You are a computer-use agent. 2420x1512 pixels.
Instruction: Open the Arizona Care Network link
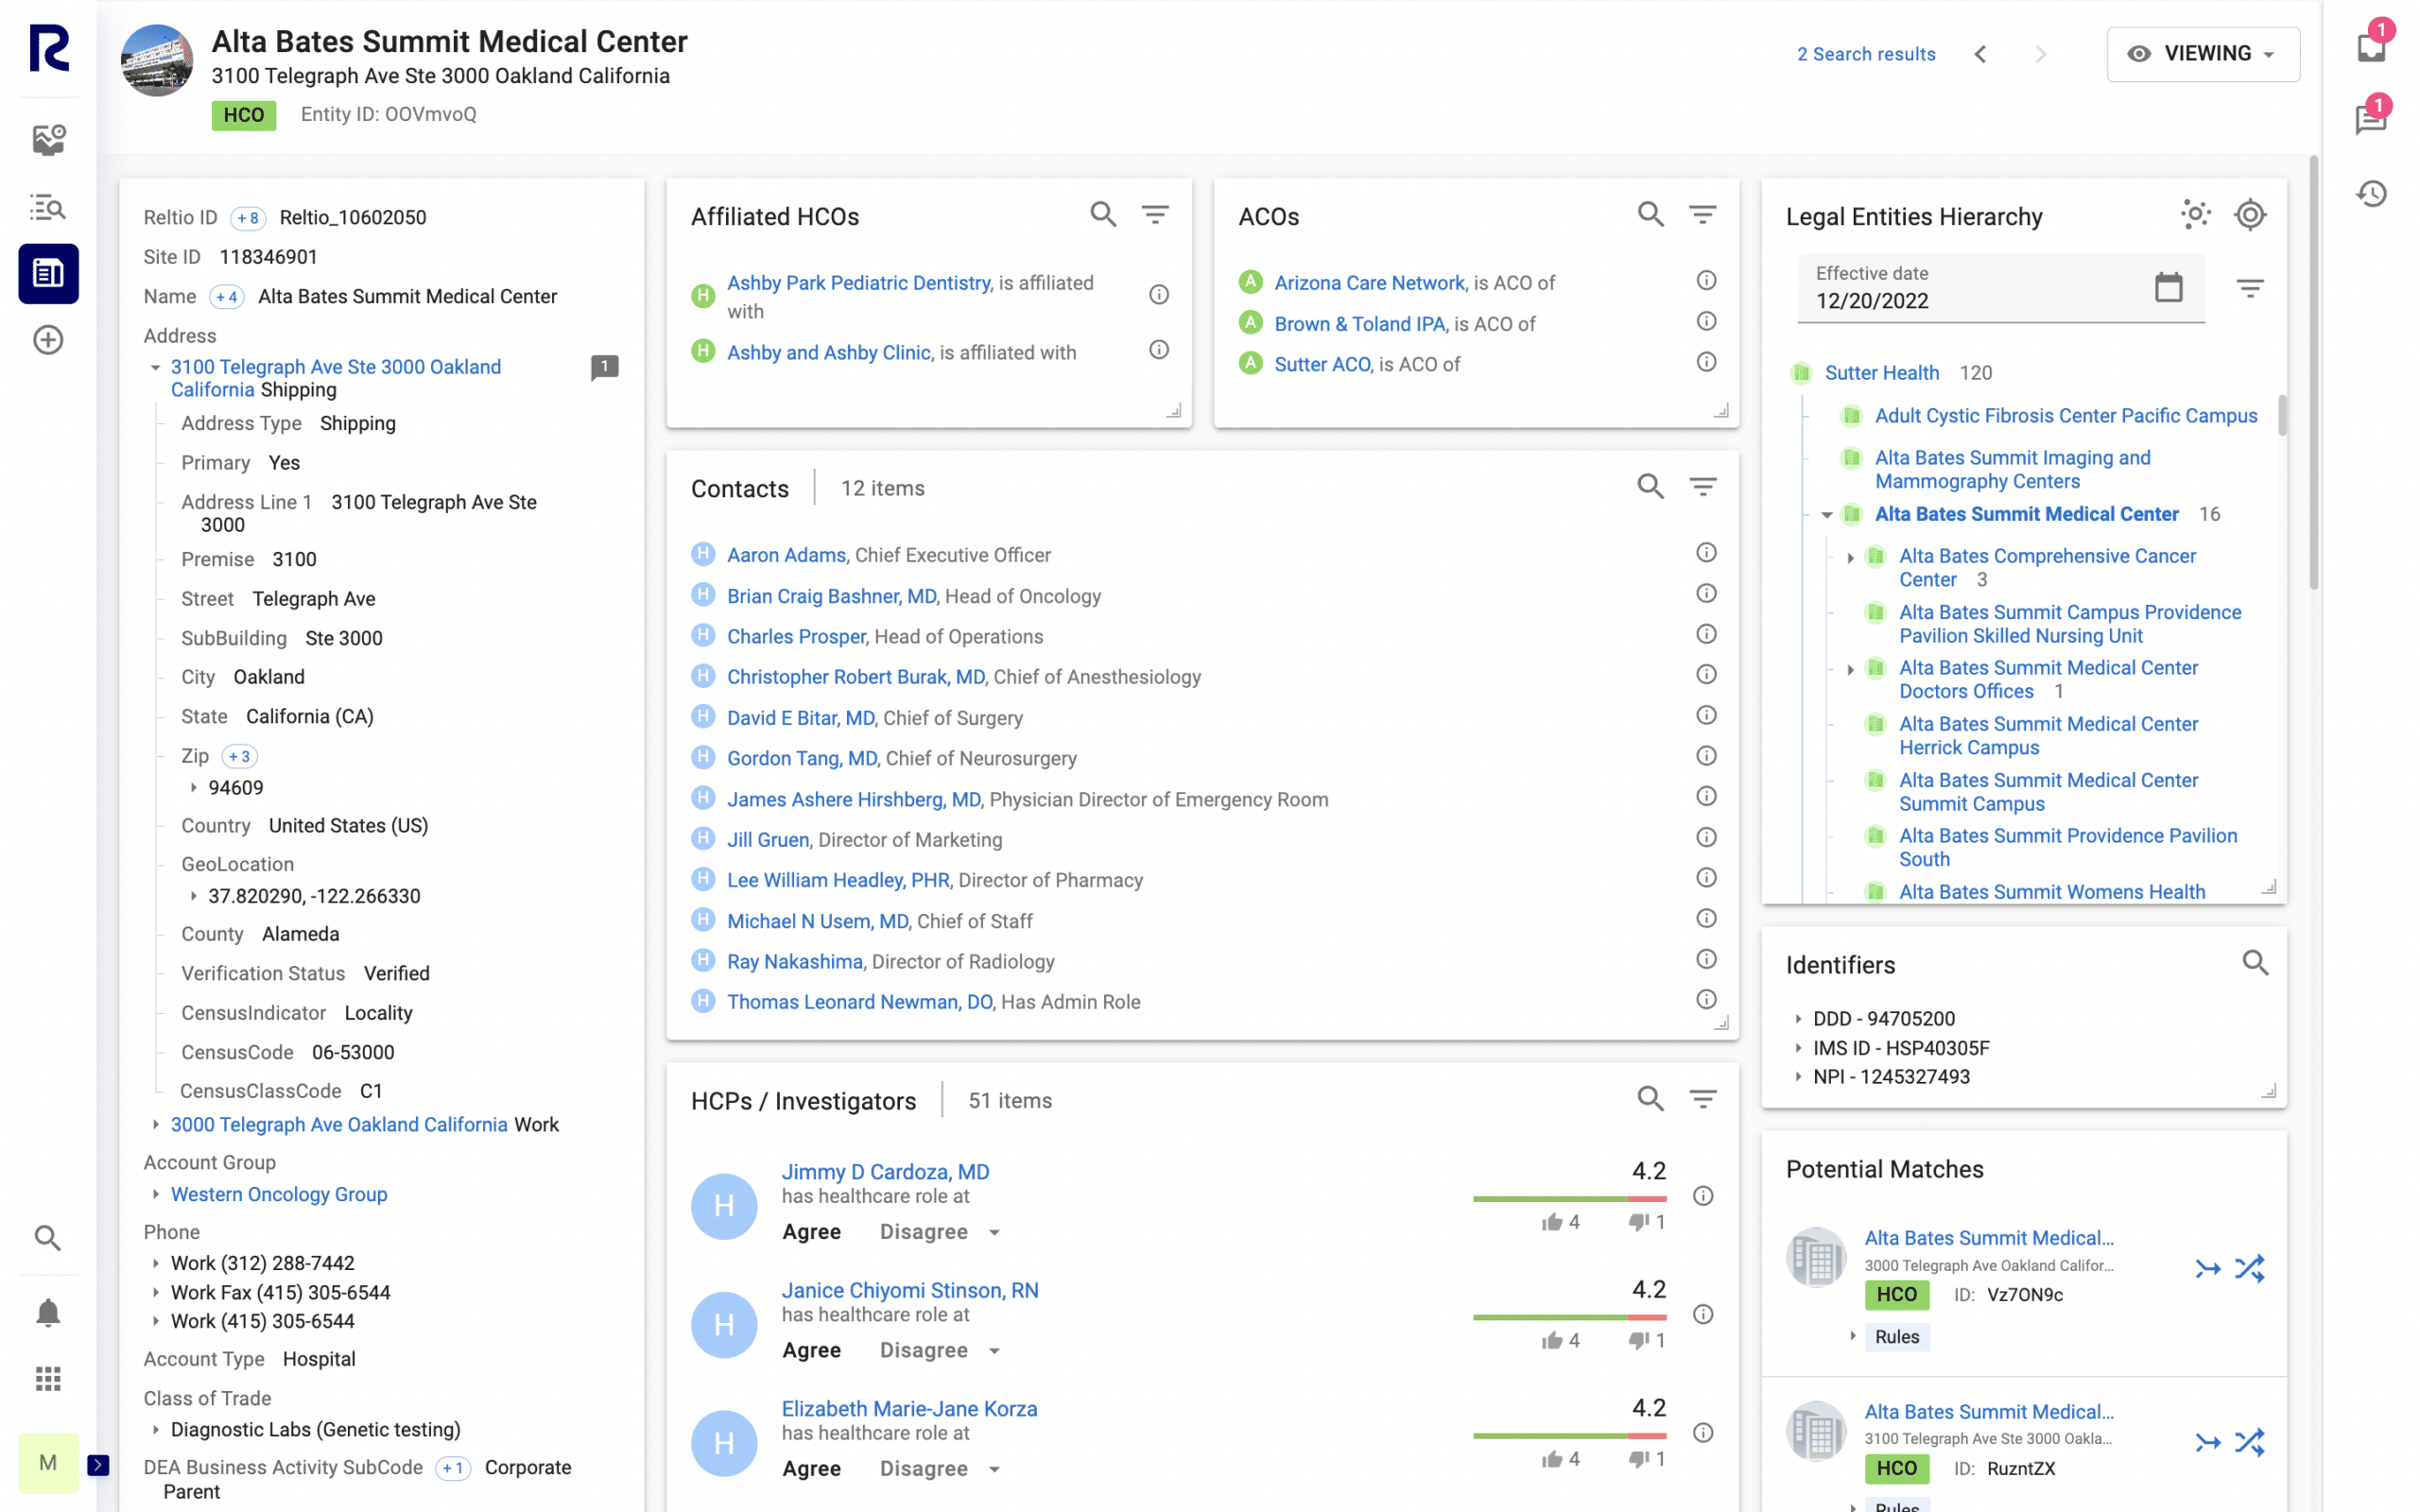tap(1369, 283)
